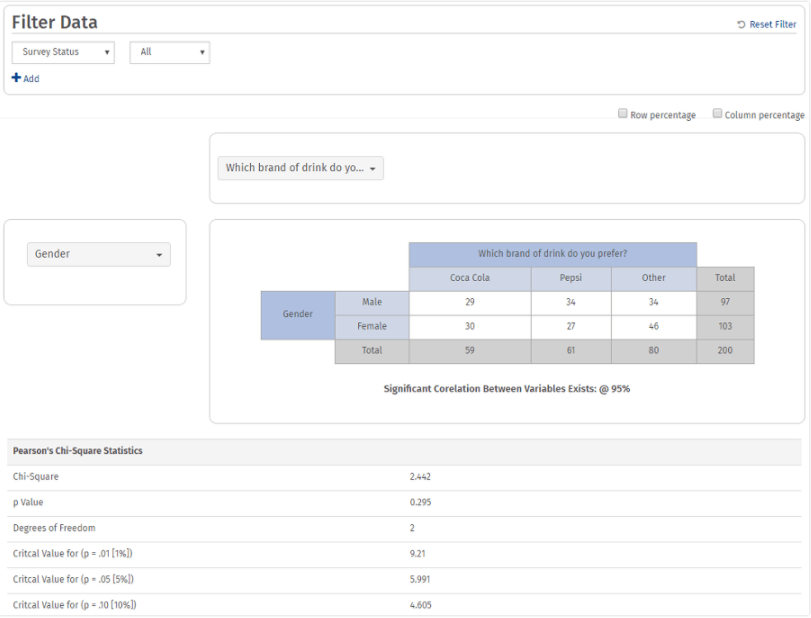Click the caret on the All dropdown
Viewport: 811px width, 618px height.
[202, 52]
